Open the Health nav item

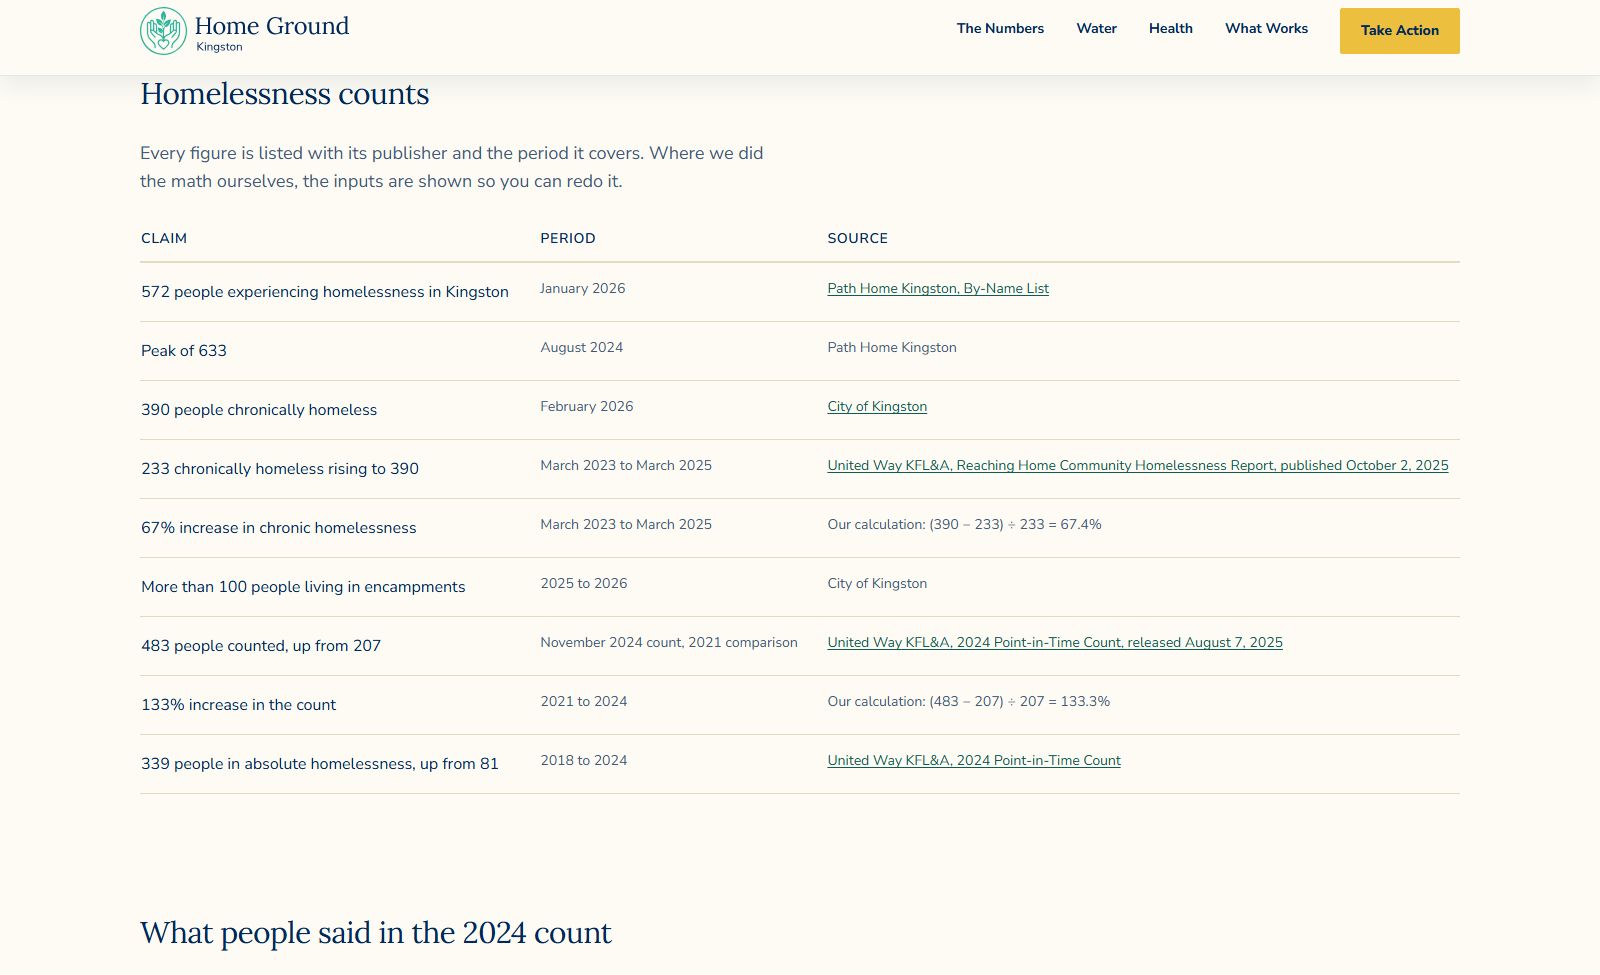click(x=1170, y=29)
